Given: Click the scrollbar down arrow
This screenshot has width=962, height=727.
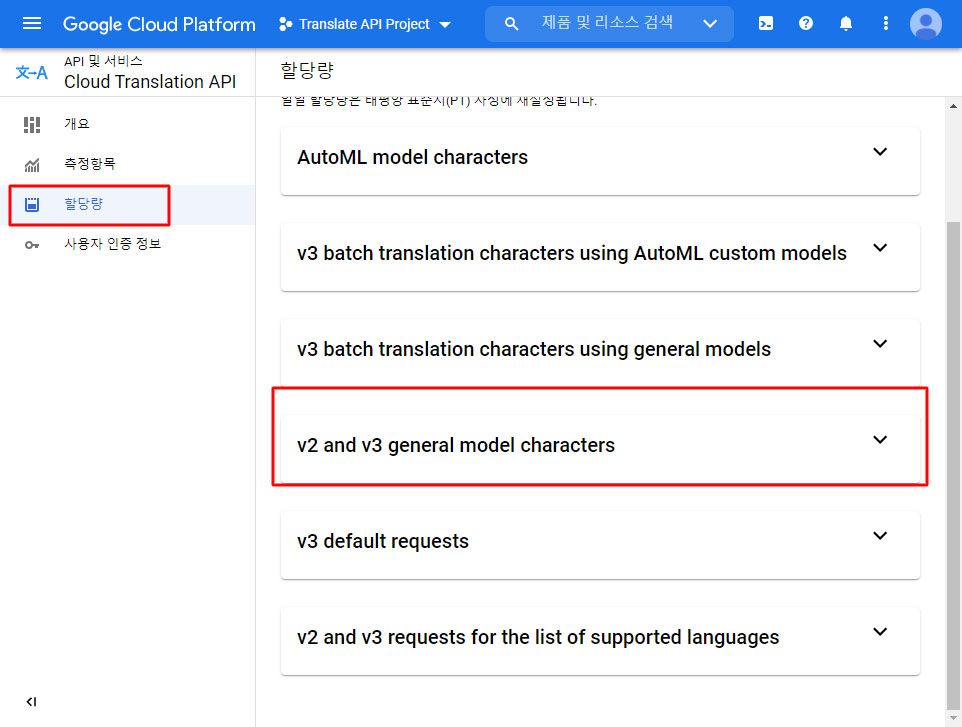Looking at the screenshot, I should [953, 718].
